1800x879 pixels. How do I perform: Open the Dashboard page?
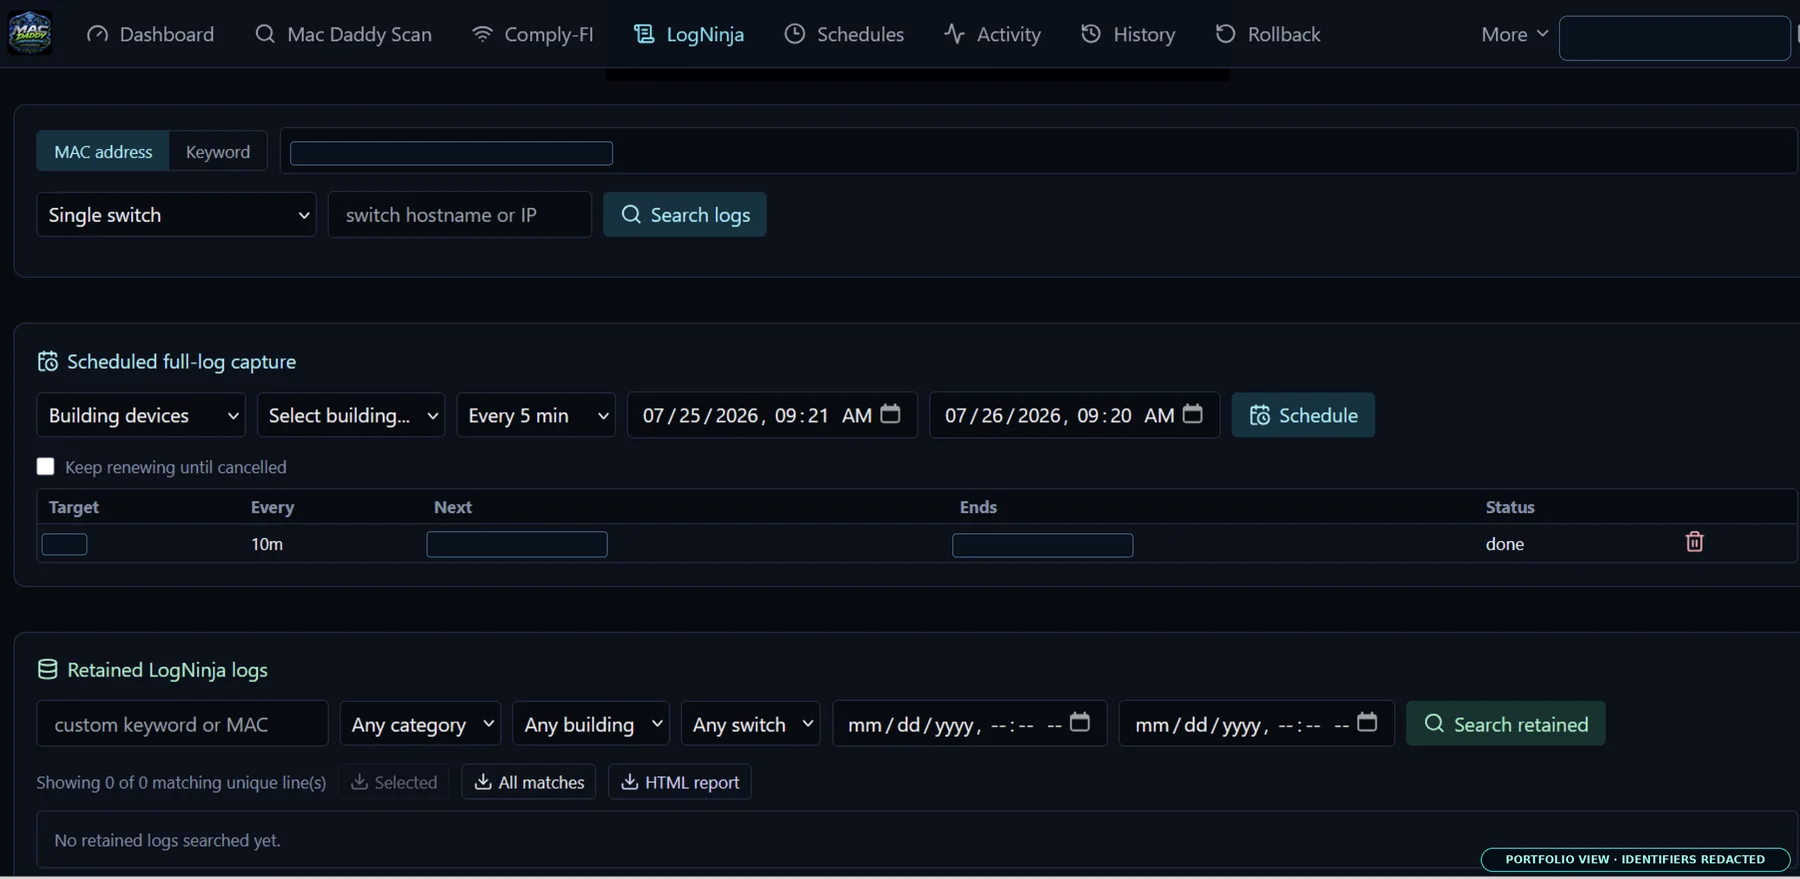pyautogui.click(x=150, y=34)
